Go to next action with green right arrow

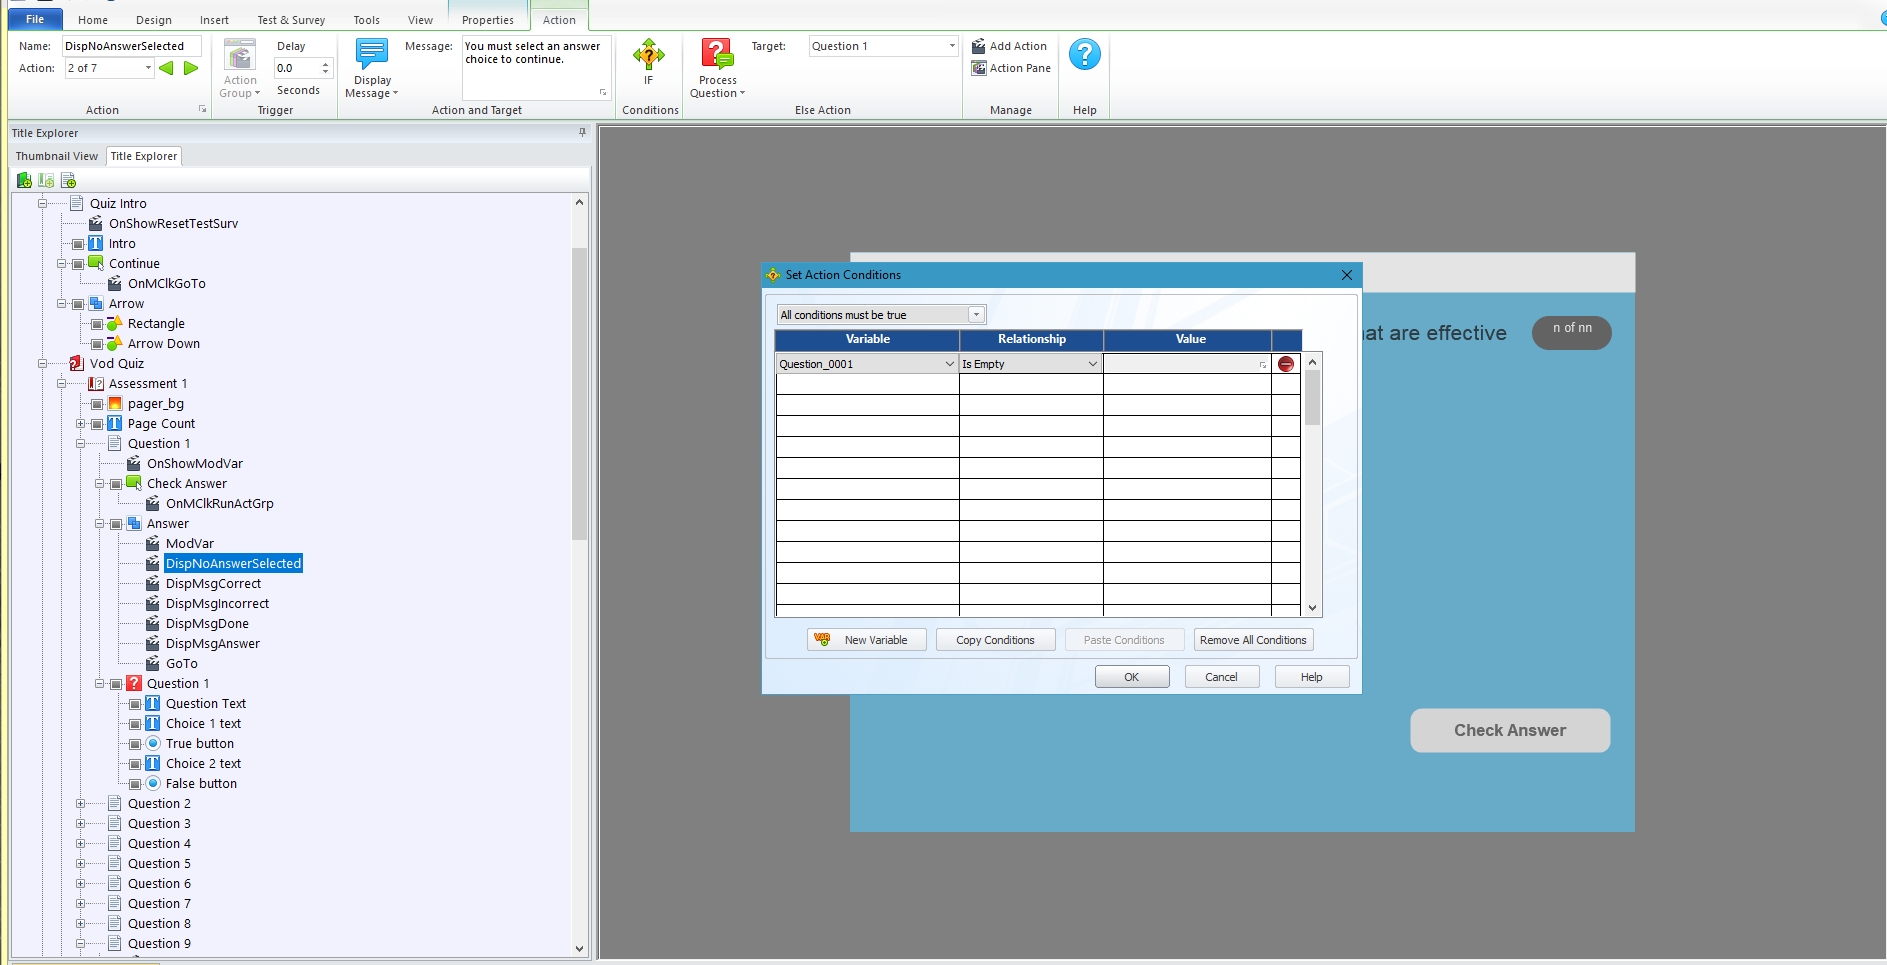(191, 68)
